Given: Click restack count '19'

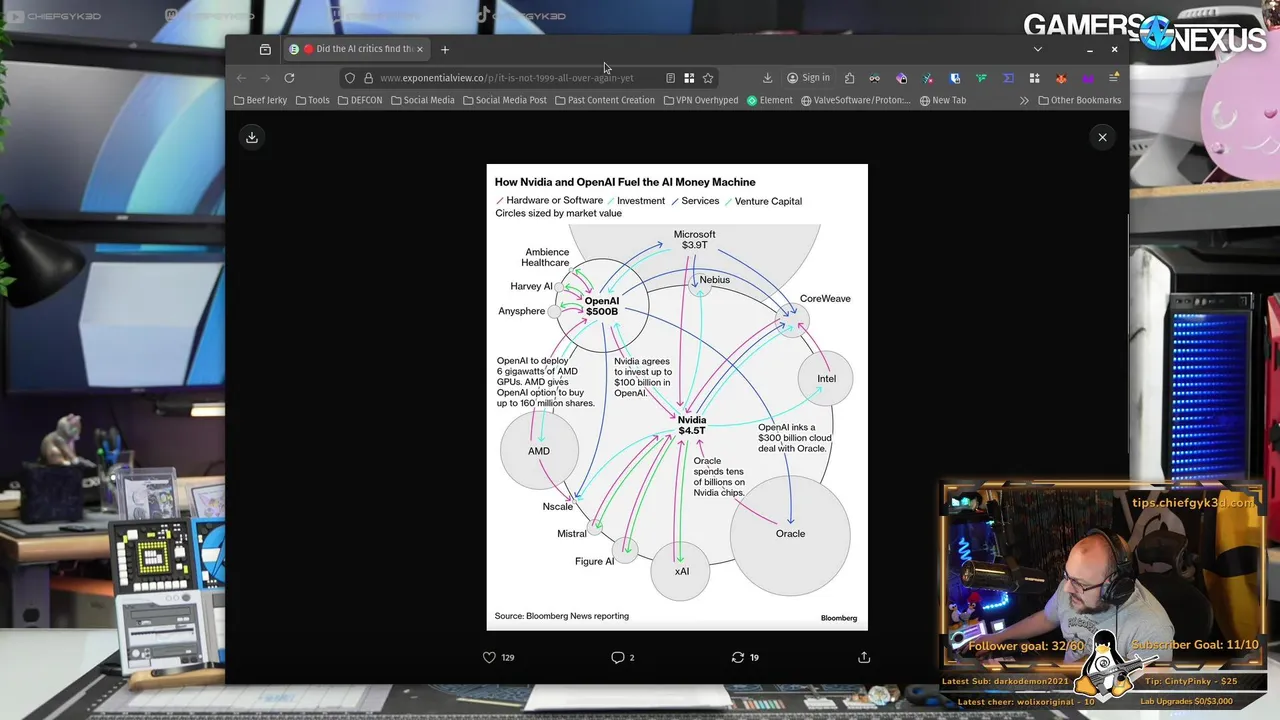Looking at the screenshot, I should (x=754, y=657).
